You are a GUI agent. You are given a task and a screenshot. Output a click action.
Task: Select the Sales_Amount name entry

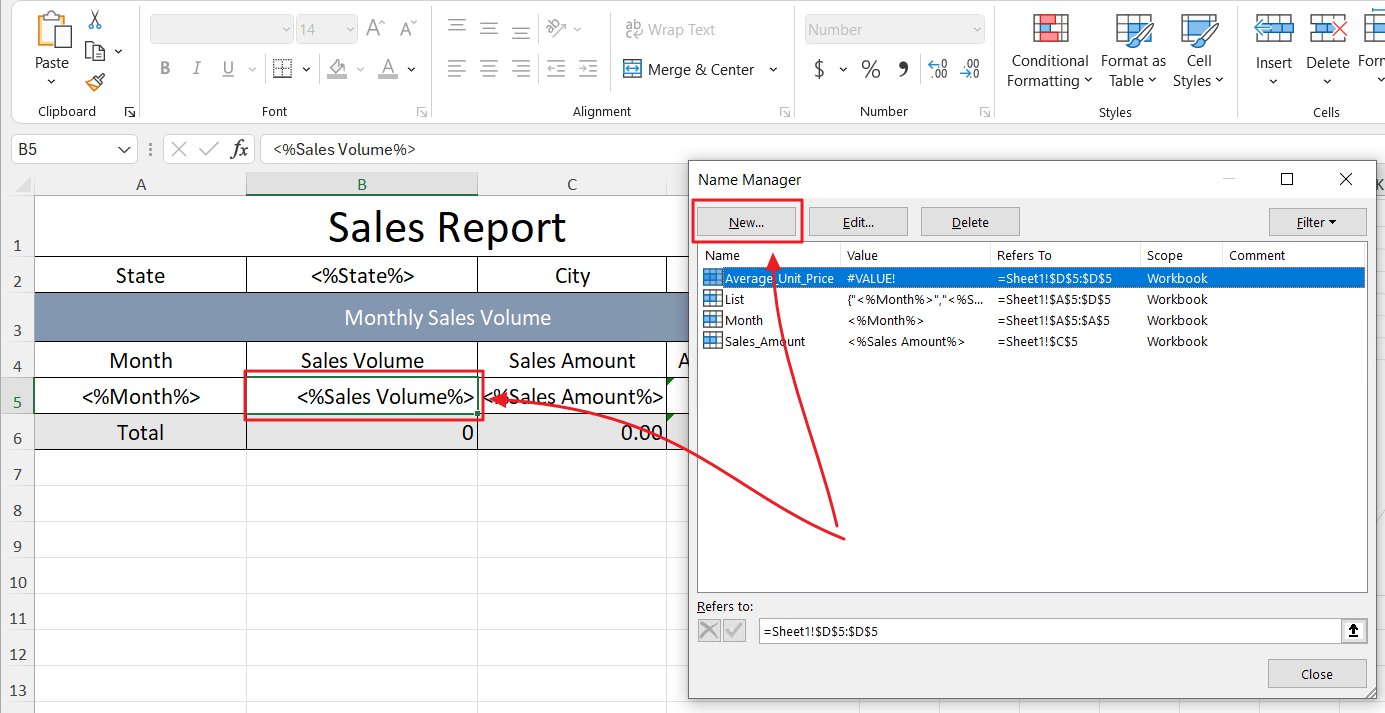click(765, 341)
